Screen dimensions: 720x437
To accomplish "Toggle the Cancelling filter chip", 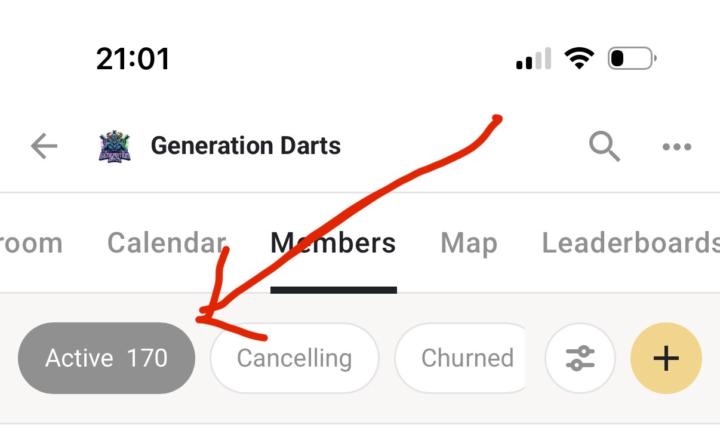I will click(294, 358).
